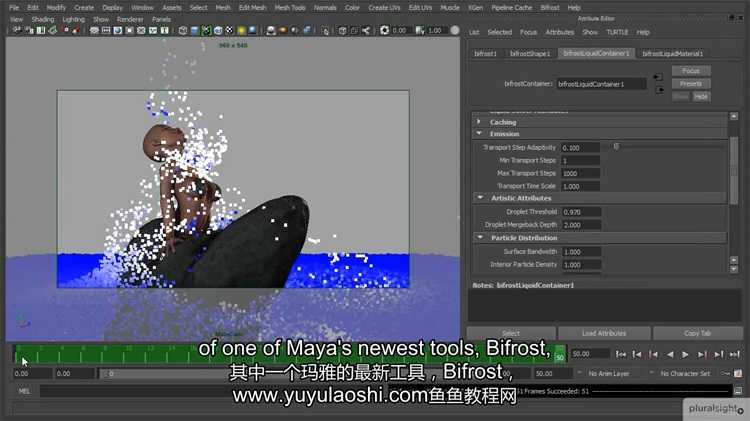Click the exposure icon beside 0.00

pos(385,31)
